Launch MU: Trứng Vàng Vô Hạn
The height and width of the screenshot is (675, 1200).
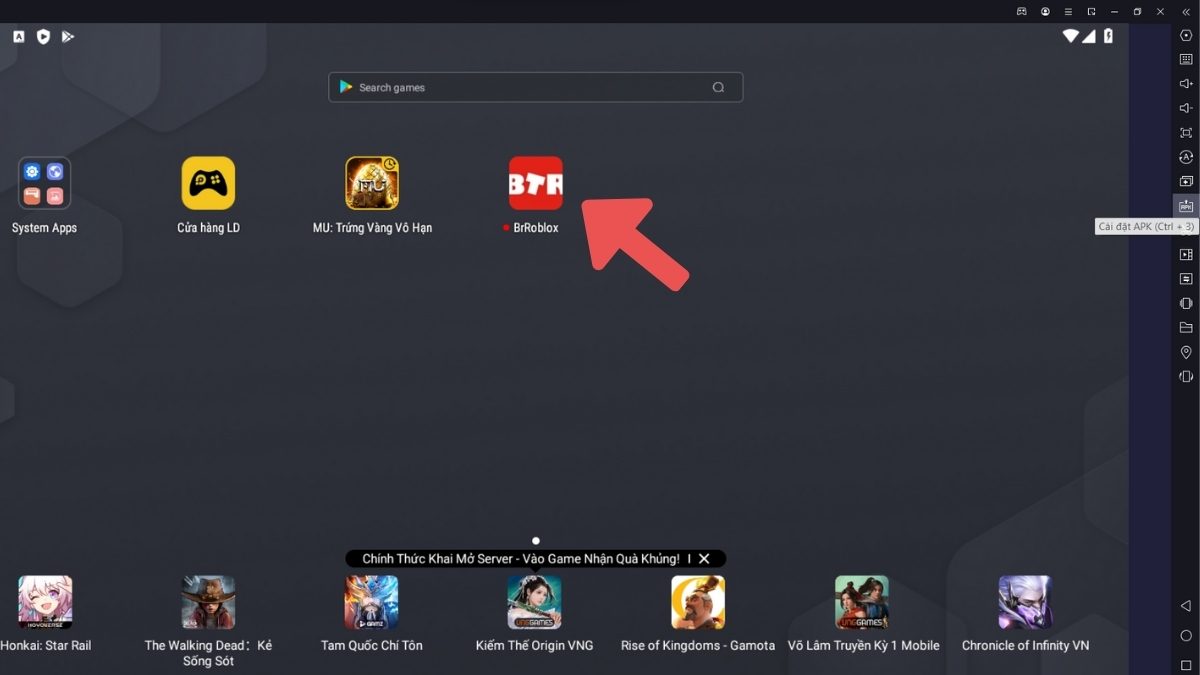pyautogui.click(x=371, y=183)
